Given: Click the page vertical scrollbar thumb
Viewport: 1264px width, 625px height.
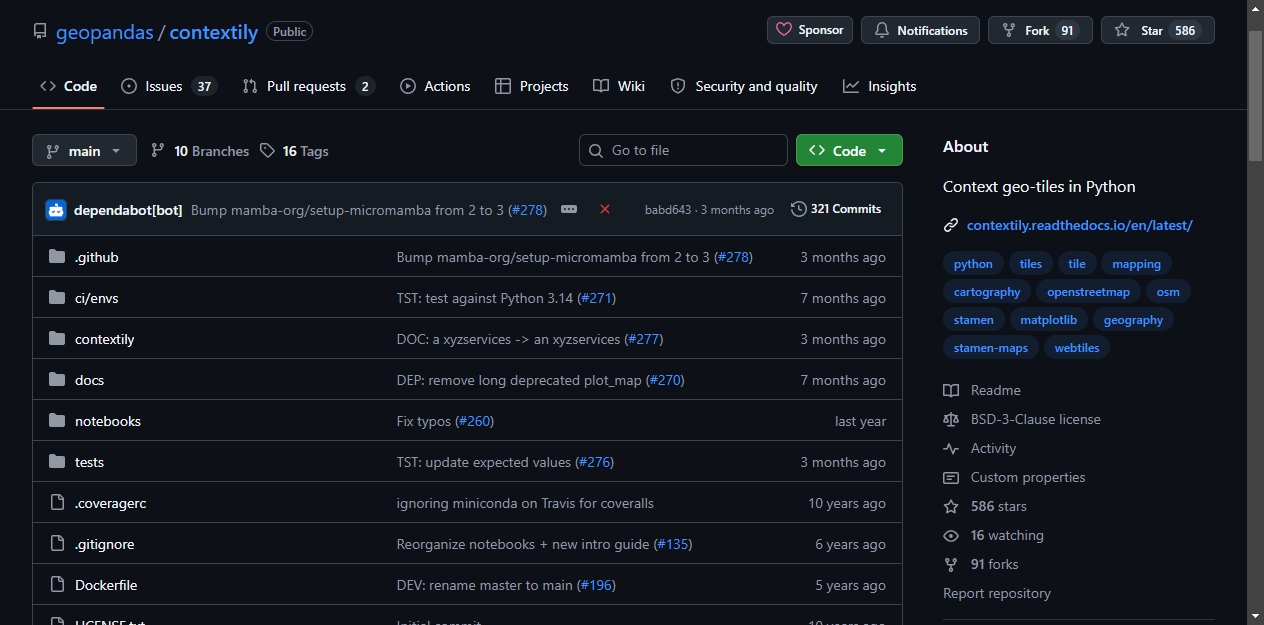Looking at the screenshot, I should point(1256,95).
